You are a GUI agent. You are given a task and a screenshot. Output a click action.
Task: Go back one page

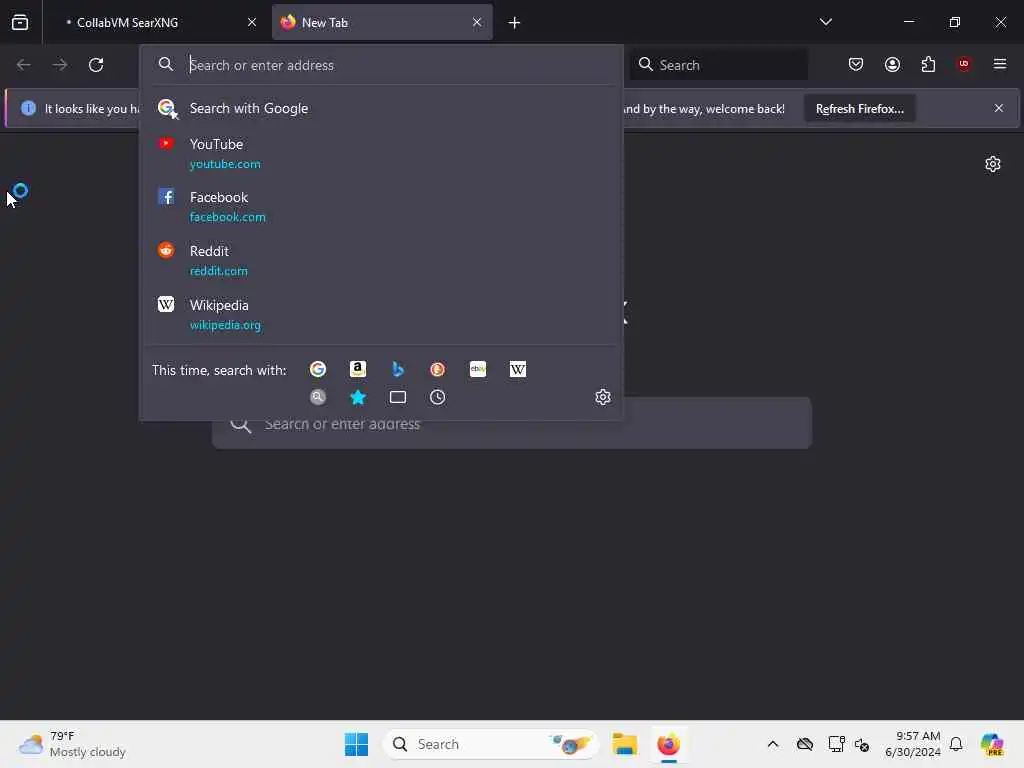coord(24,65)
